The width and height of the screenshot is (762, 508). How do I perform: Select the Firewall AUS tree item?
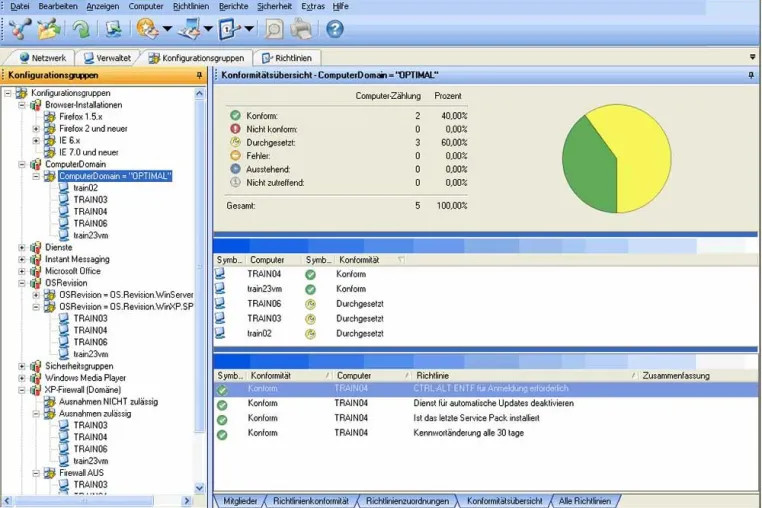[81, 473]
